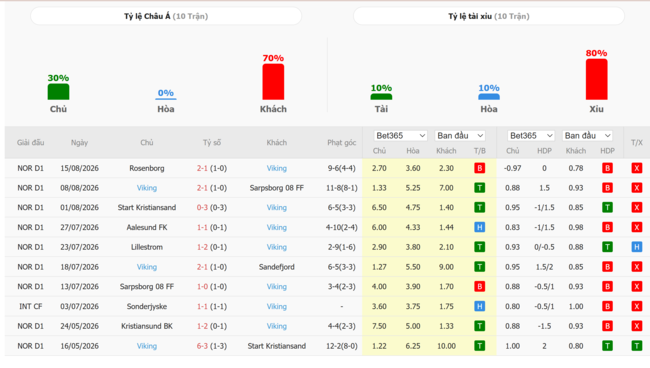The image size is (650, 368).
Task: Click the red B HDP icon in the Sandefjord row
Action: (607, 267)
